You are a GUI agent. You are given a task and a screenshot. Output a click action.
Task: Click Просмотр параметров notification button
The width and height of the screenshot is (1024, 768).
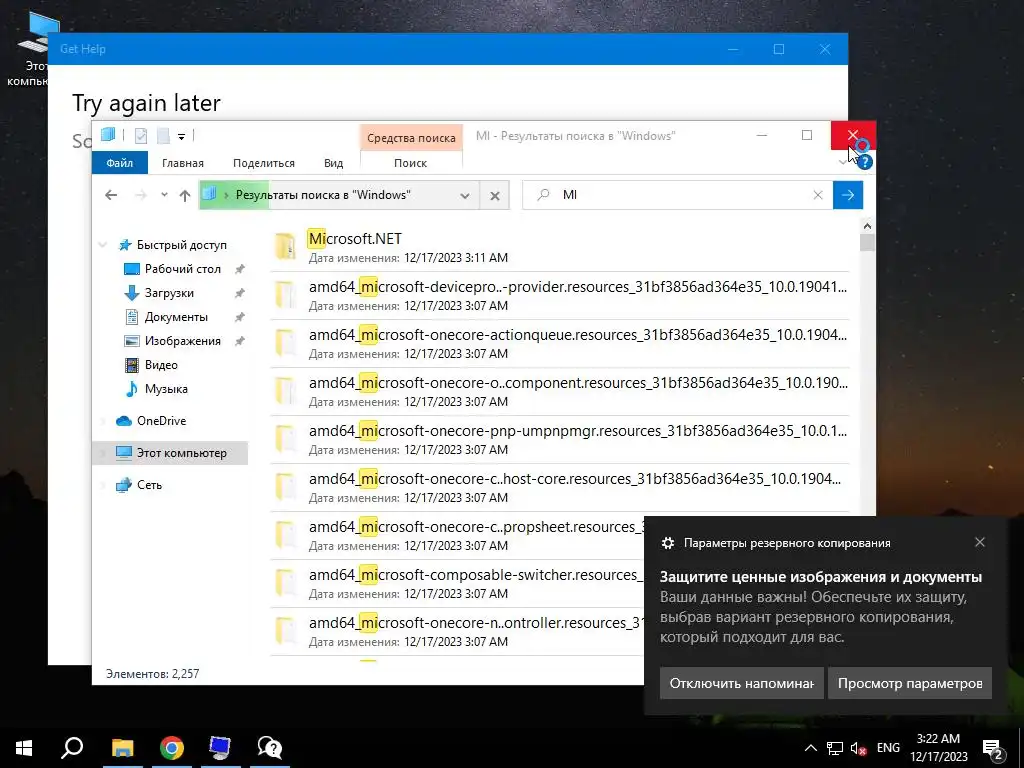(910, 683)
